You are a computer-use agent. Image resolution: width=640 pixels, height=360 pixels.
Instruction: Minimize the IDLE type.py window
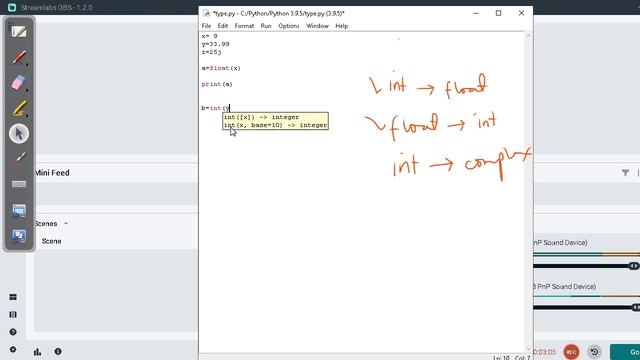476,13
